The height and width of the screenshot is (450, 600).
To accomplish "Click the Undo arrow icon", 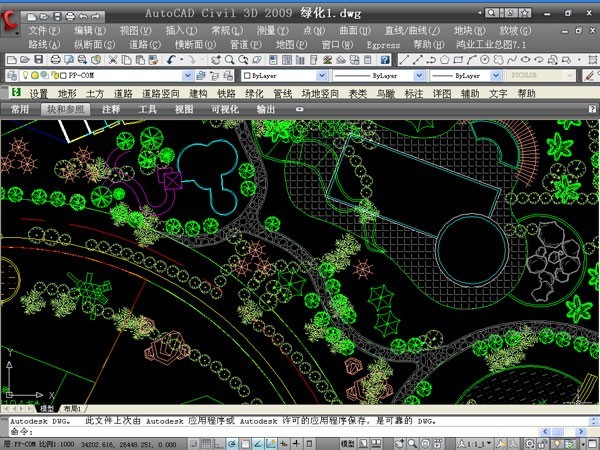I will [174, 60].
